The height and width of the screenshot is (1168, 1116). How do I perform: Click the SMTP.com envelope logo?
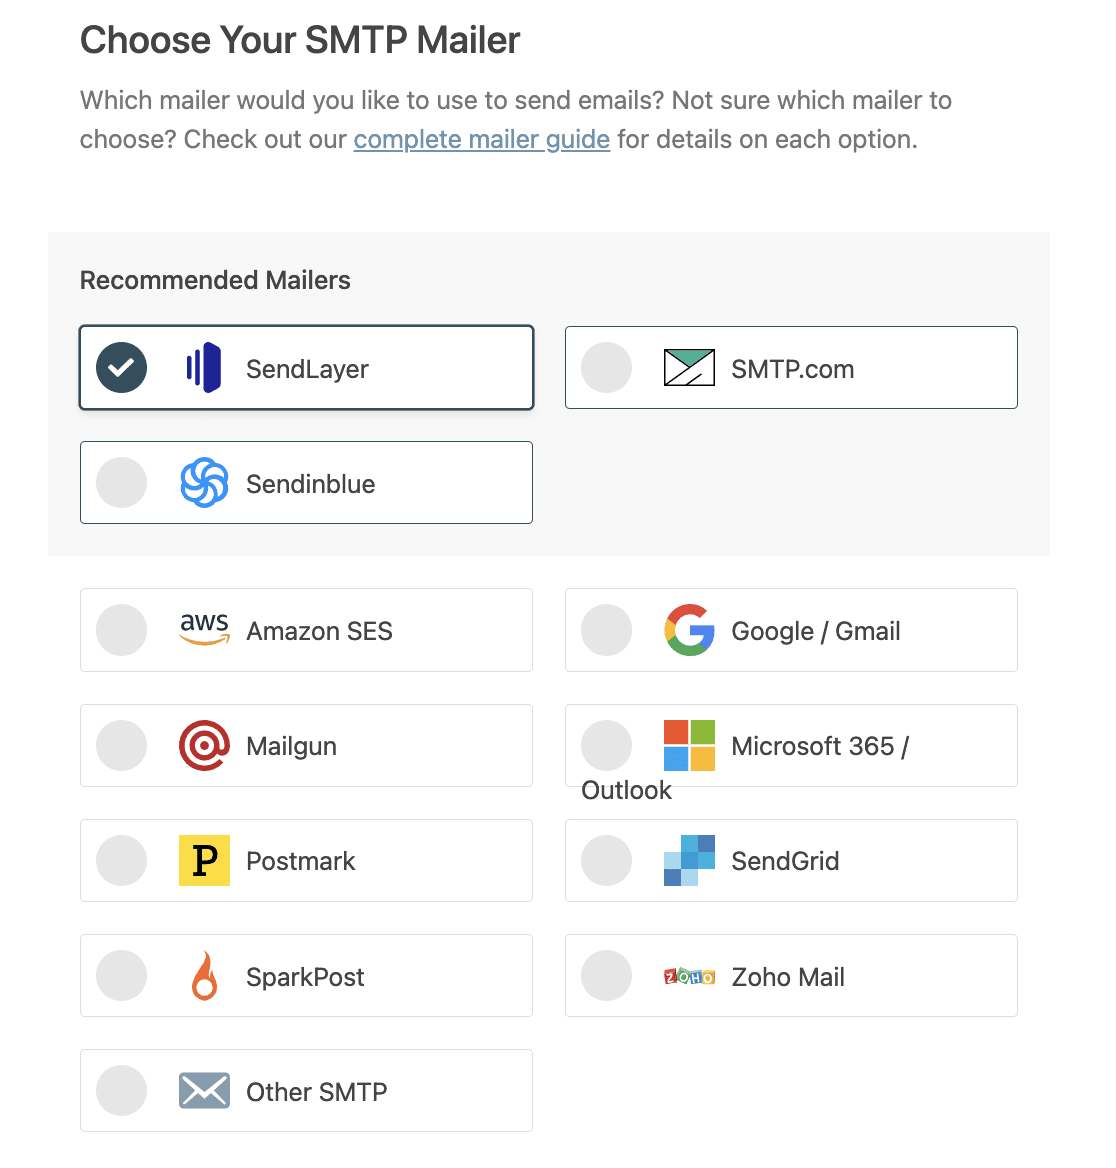pyautogui.click(x=689, y=367)
